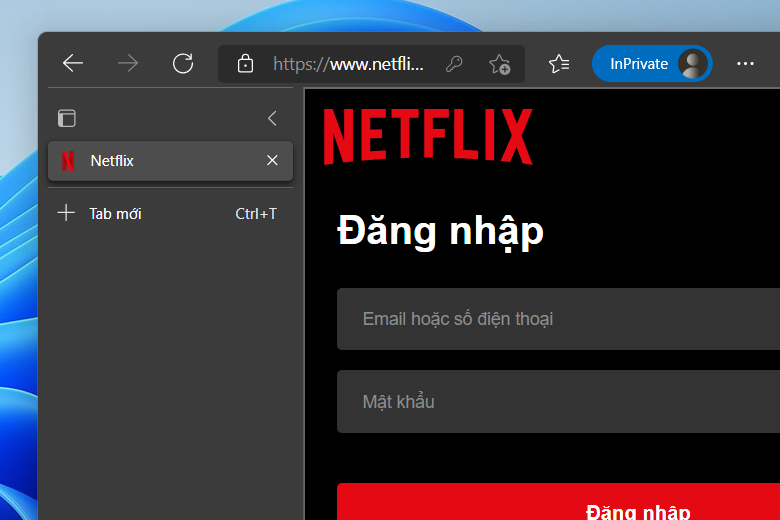Click the address bar URL
780x520 pixels.
tap(349, 64)
